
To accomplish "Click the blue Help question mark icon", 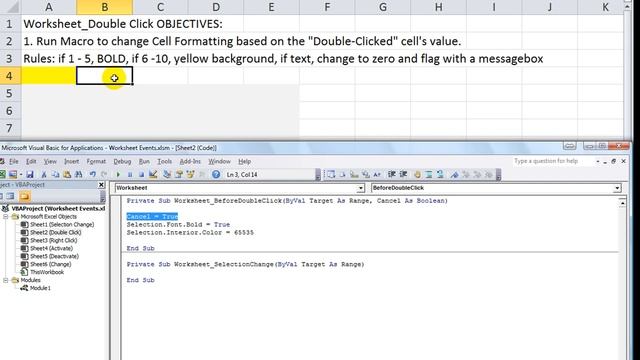I will pos(216,175).
